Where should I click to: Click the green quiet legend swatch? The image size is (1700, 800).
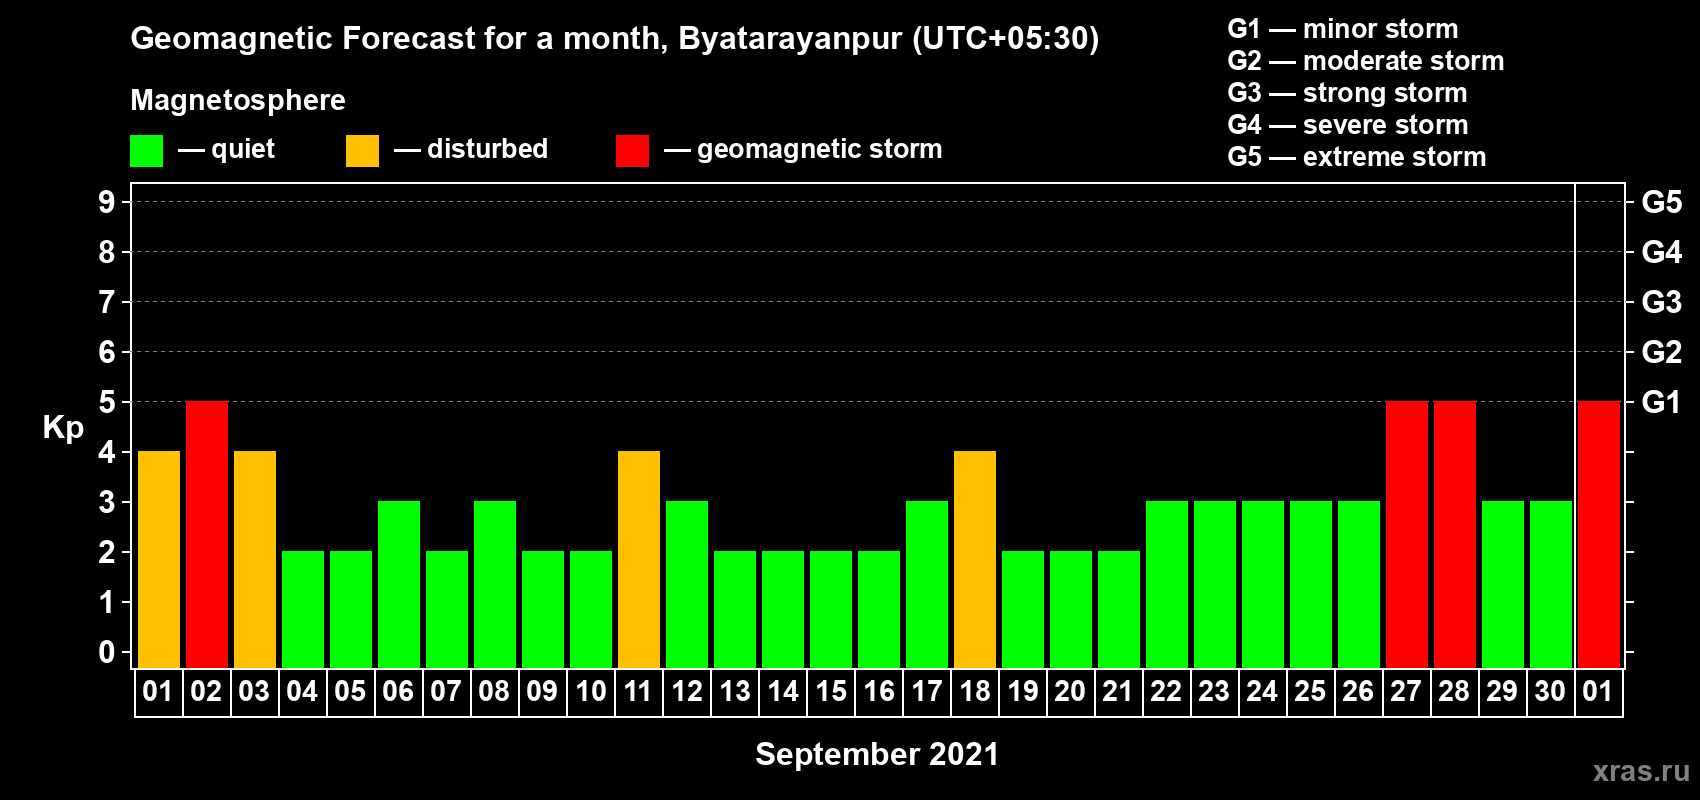[x=146, y=151]
